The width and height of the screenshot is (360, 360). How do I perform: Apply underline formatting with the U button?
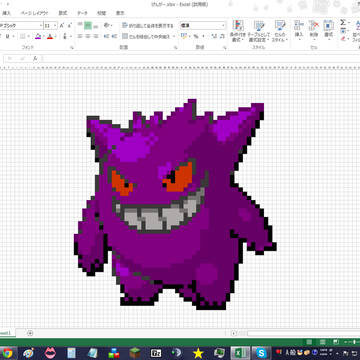[7, 36]
